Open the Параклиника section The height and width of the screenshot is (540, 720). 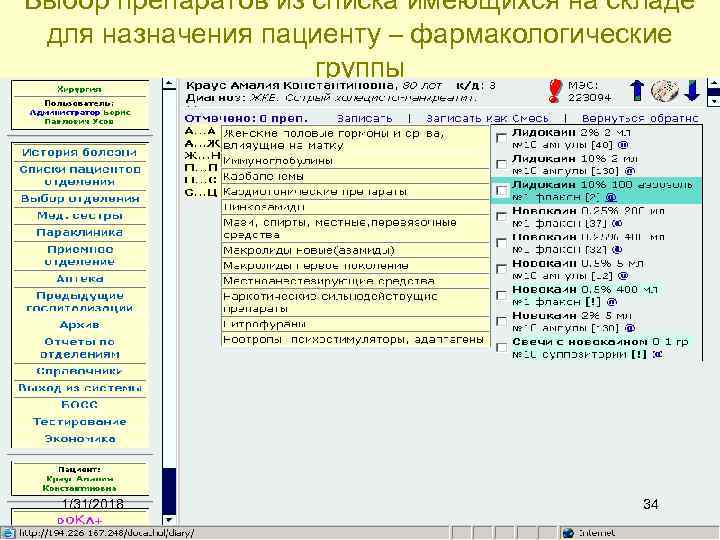pyautogui.click(x=79, y=232)
